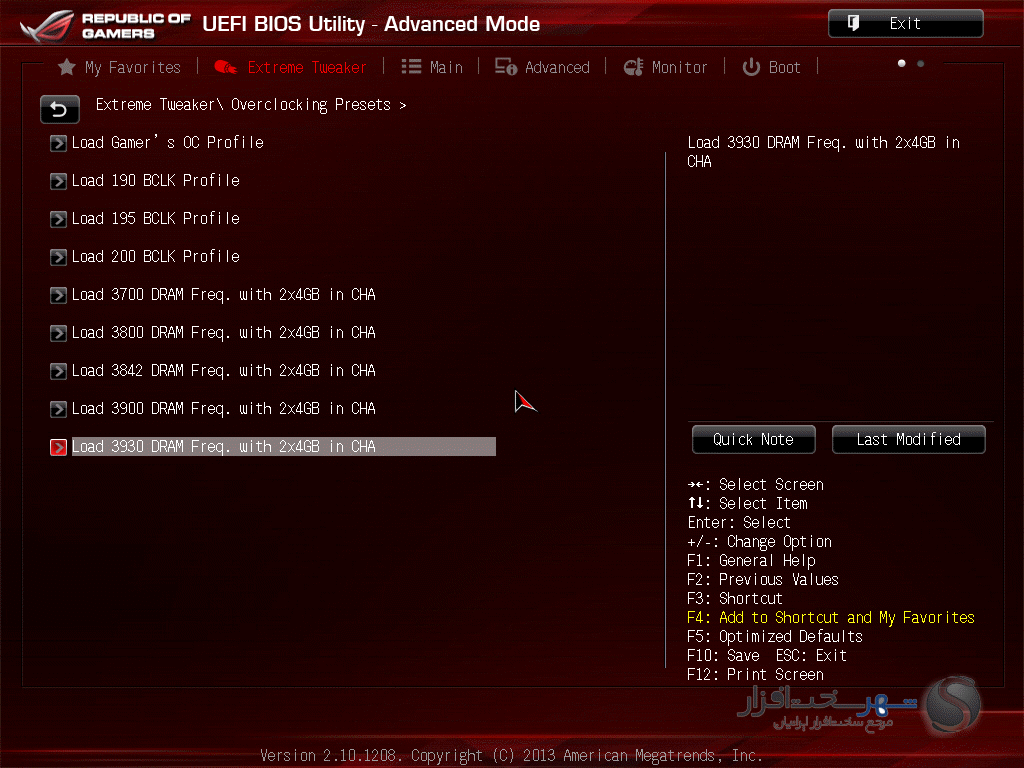This screenshot has width=1024, height=768.
Task: Open the My Favorites tab
Action: click(x=120, y=67)
